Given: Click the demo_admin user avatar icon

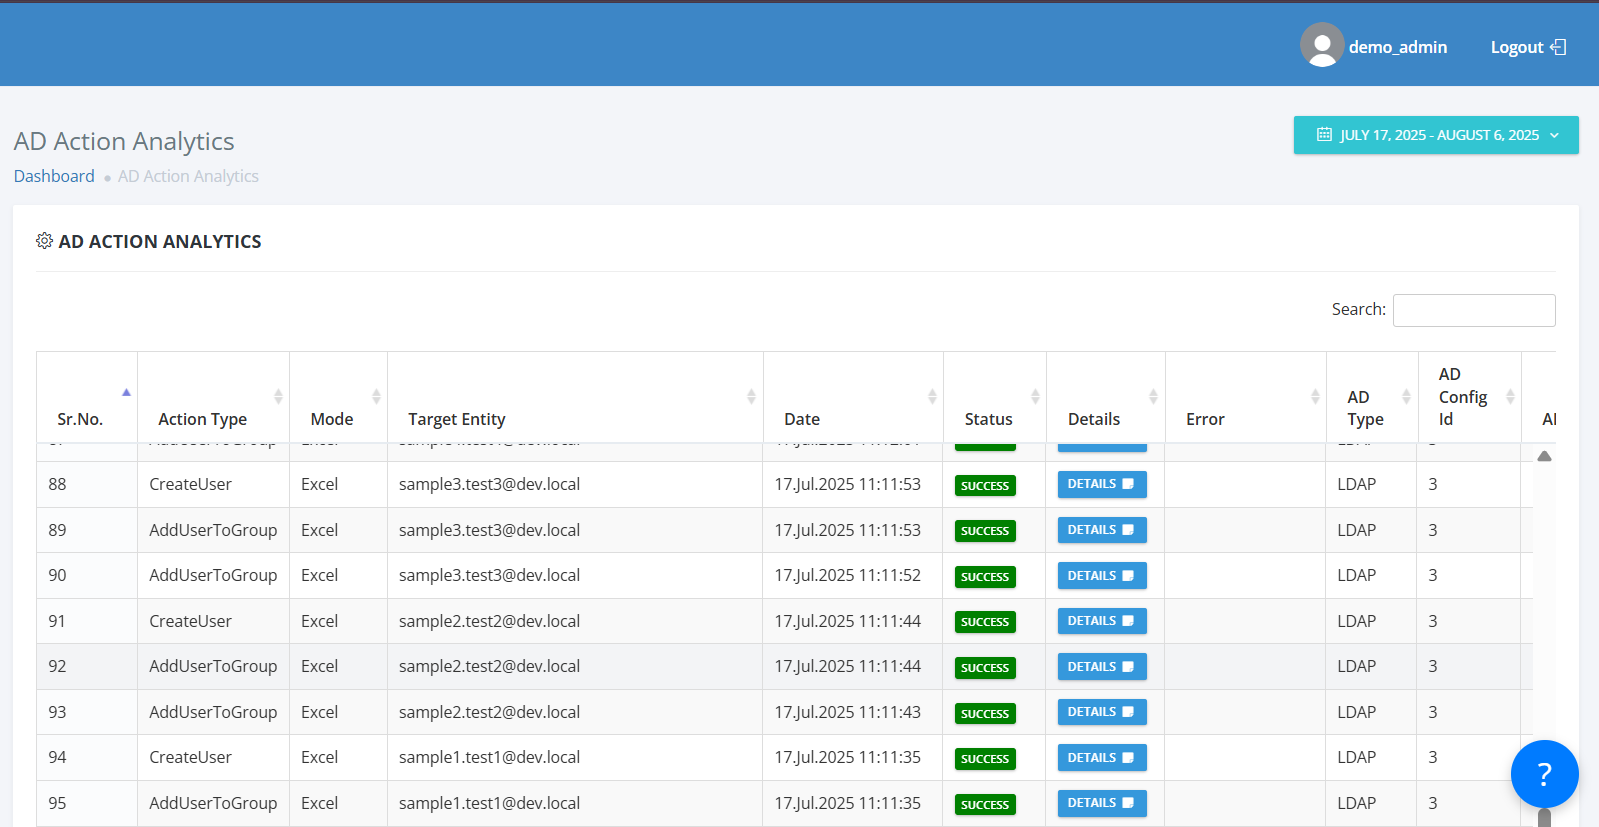Looking at the screenshot, I should click(x=1321, y=46).
